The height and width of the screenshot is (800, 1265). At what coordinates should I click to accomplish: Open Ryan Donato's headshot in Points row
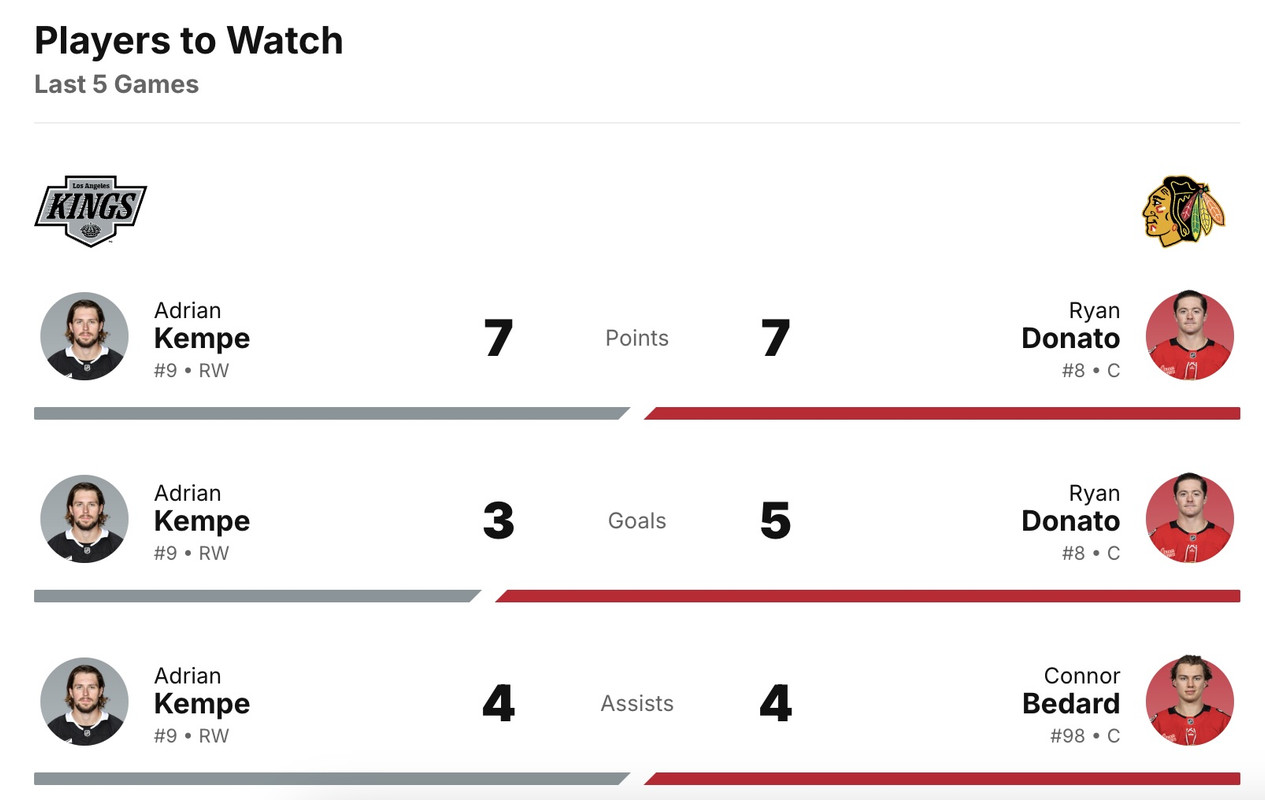tap(1189, 336)
